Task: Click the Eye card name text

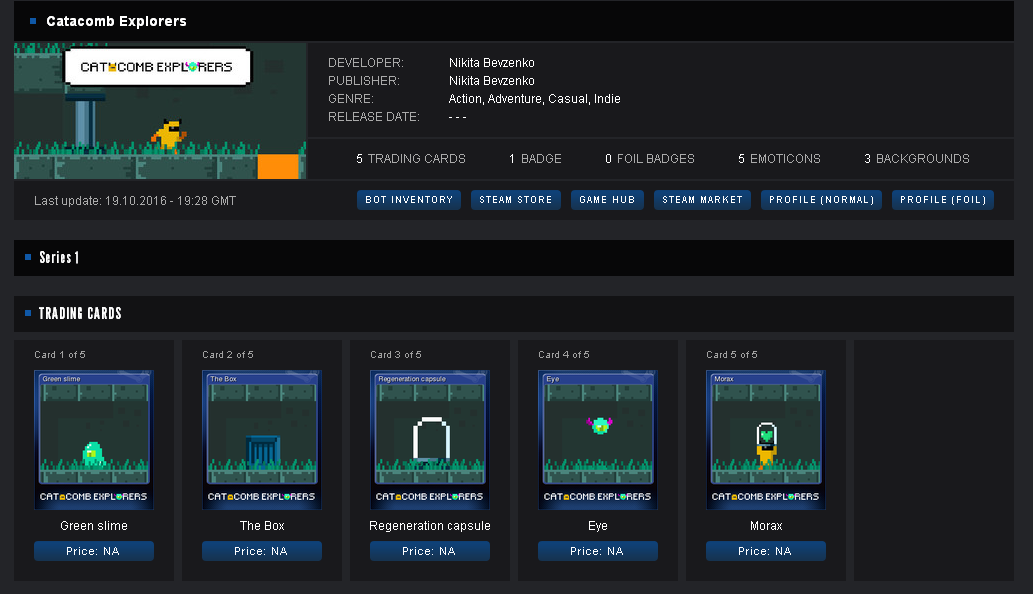Action: pos(598,526)
